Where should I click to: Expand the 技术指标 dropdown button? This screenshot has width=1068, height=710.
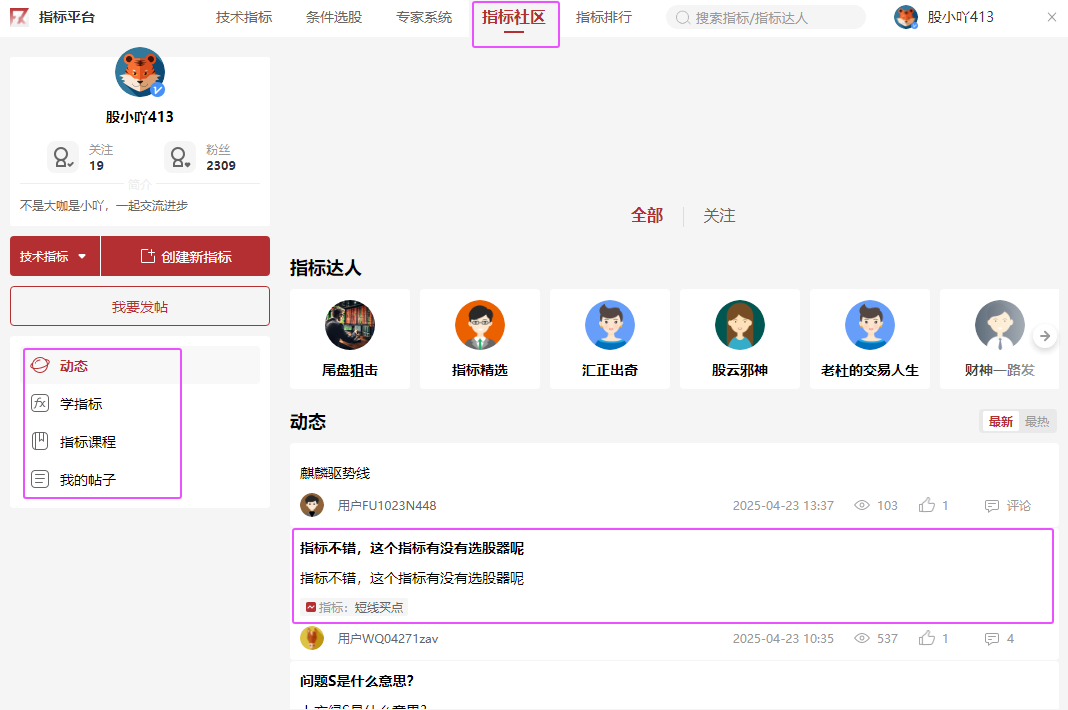coord(55,256)
